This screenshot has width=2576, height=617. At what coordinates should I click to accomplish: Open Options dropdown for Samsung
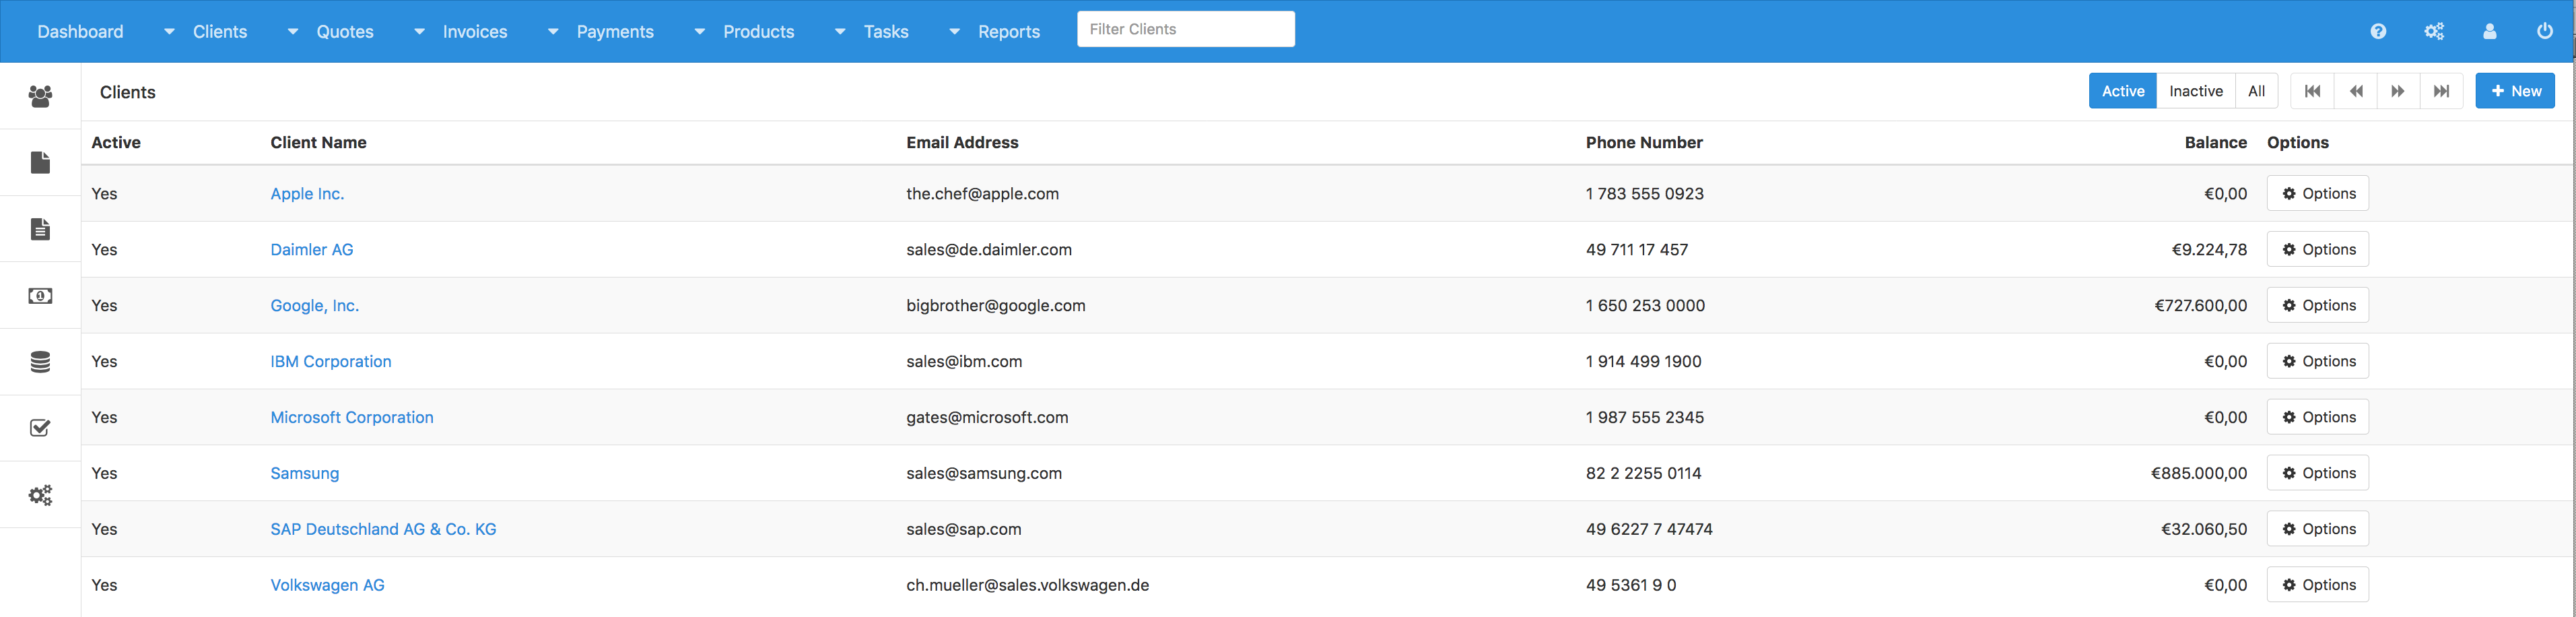(x=2317, y=473)
